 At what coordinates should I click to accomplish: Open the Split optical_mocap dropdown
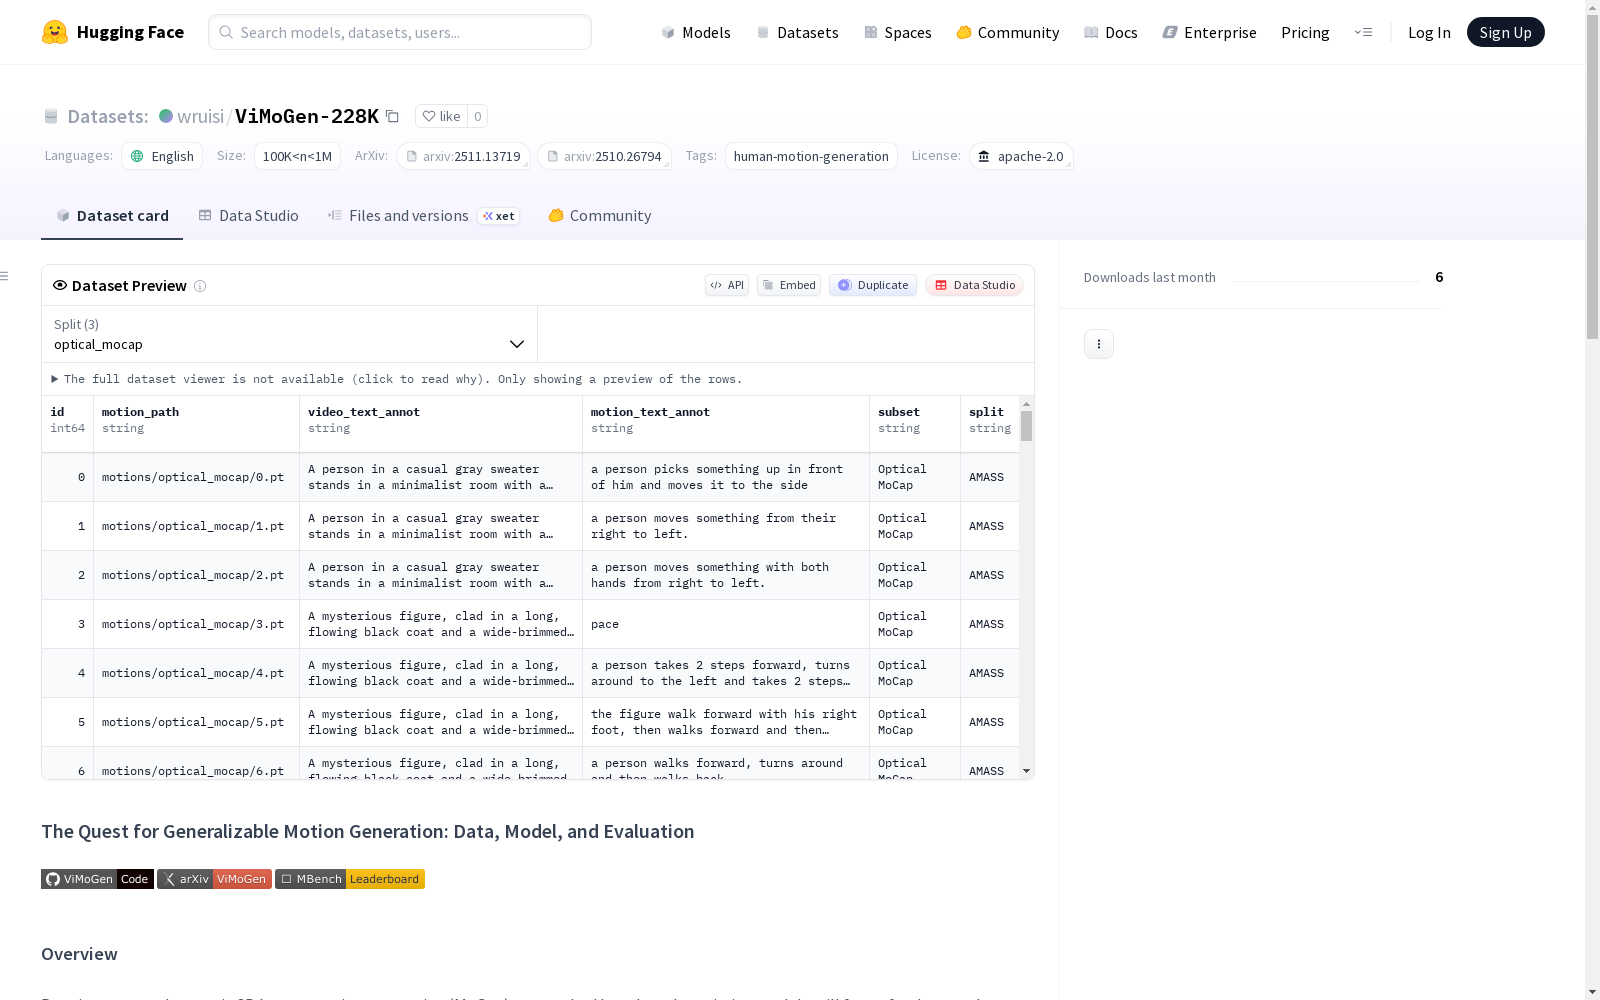click(290, 334)
